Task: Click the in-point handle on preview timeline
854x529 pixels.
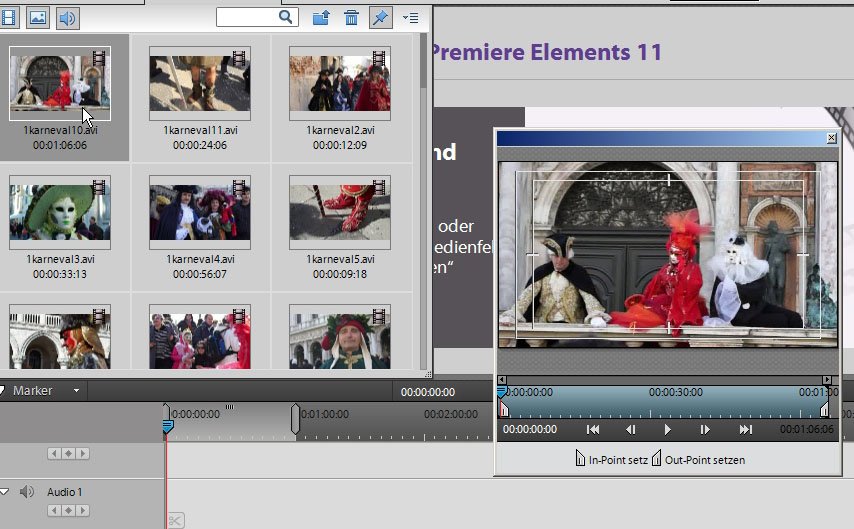Action: [504, 409]
